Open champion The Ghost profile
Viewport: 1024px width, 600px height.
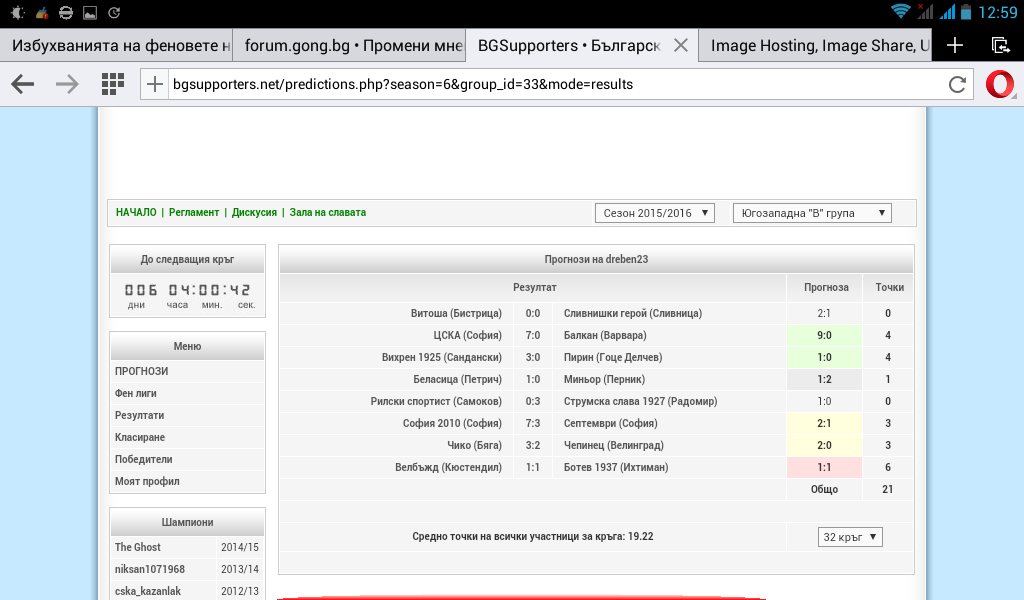click(x=138, y=547)
